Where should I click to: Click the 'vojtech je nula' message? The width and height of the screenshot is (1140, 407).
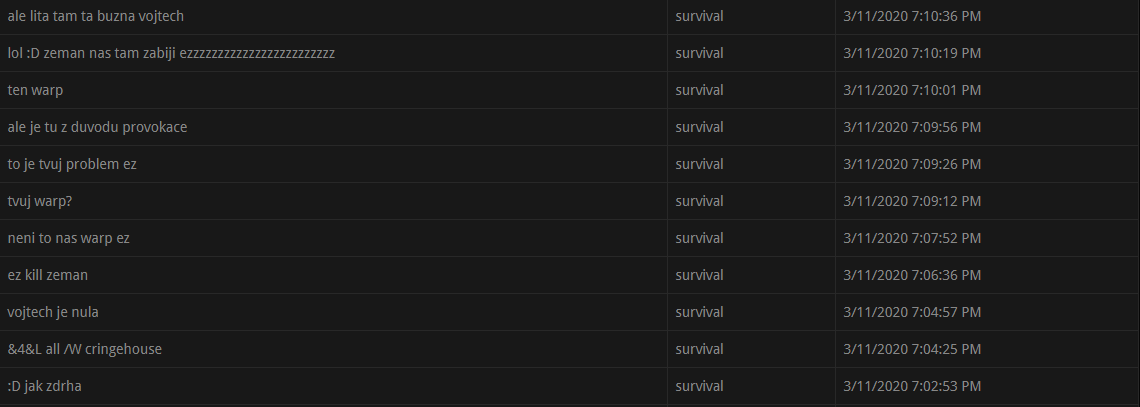(52, 313)
